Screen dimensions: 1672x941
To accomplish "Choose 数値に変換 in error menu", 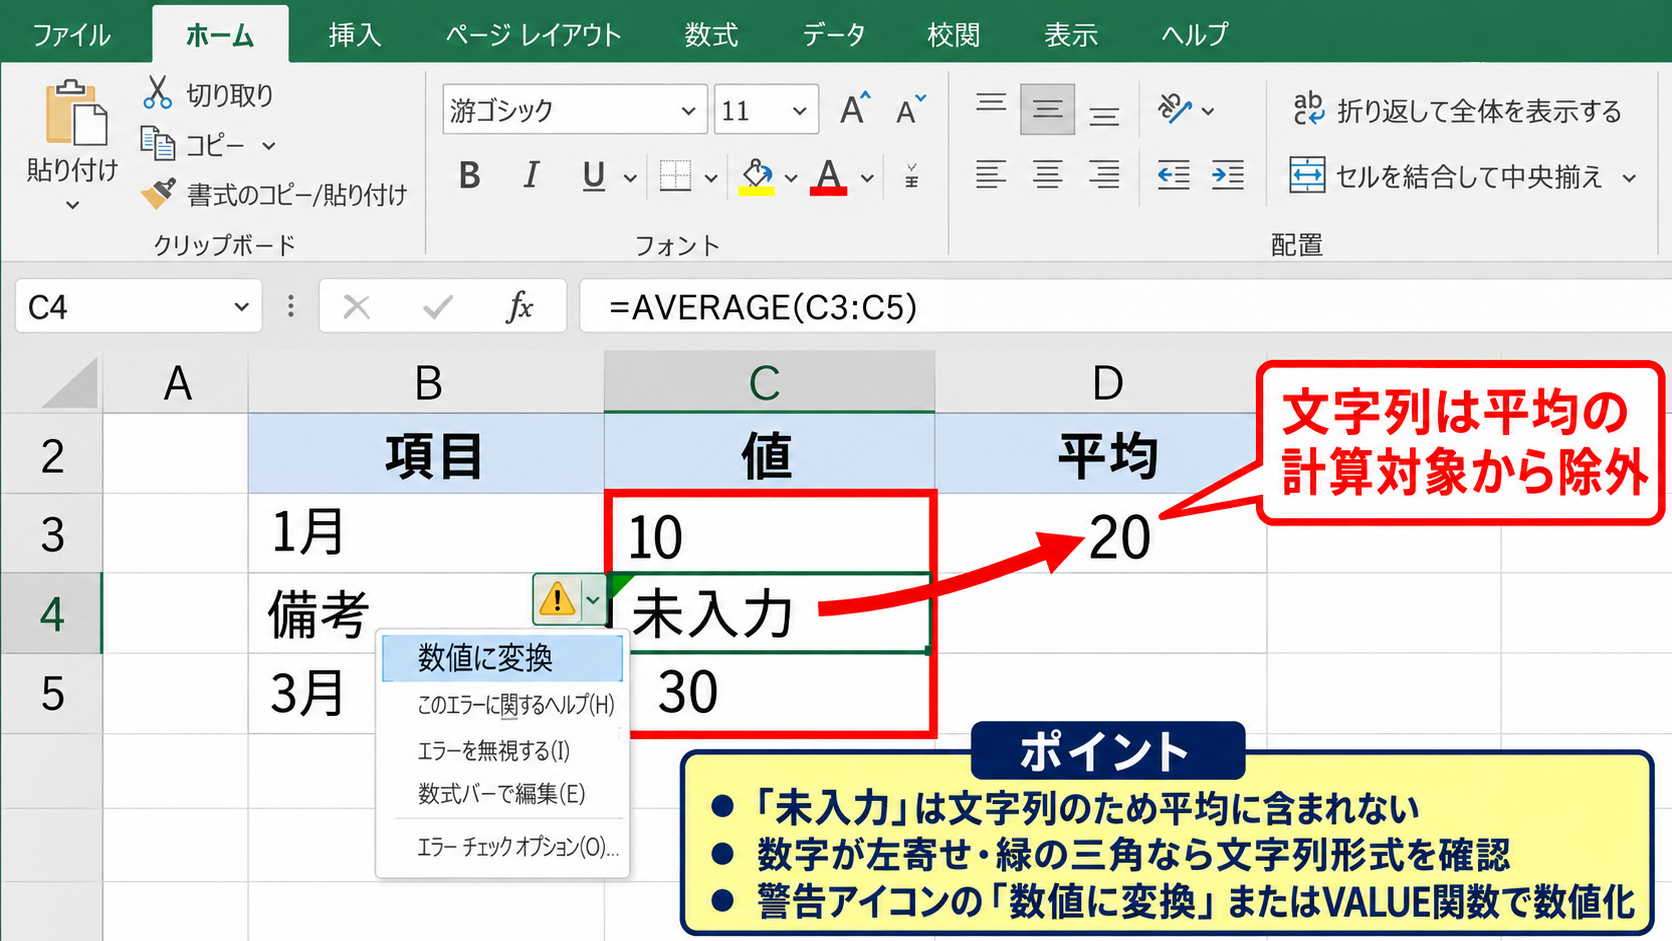I will click(503, 658).
